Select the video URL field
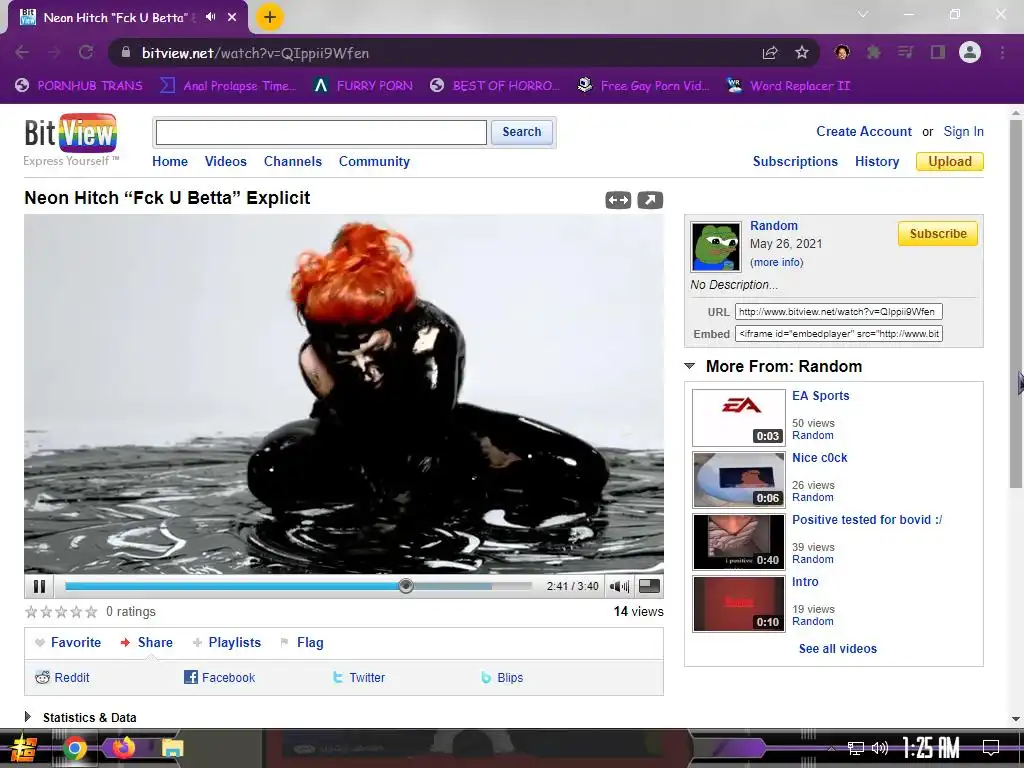 (839, 312)
